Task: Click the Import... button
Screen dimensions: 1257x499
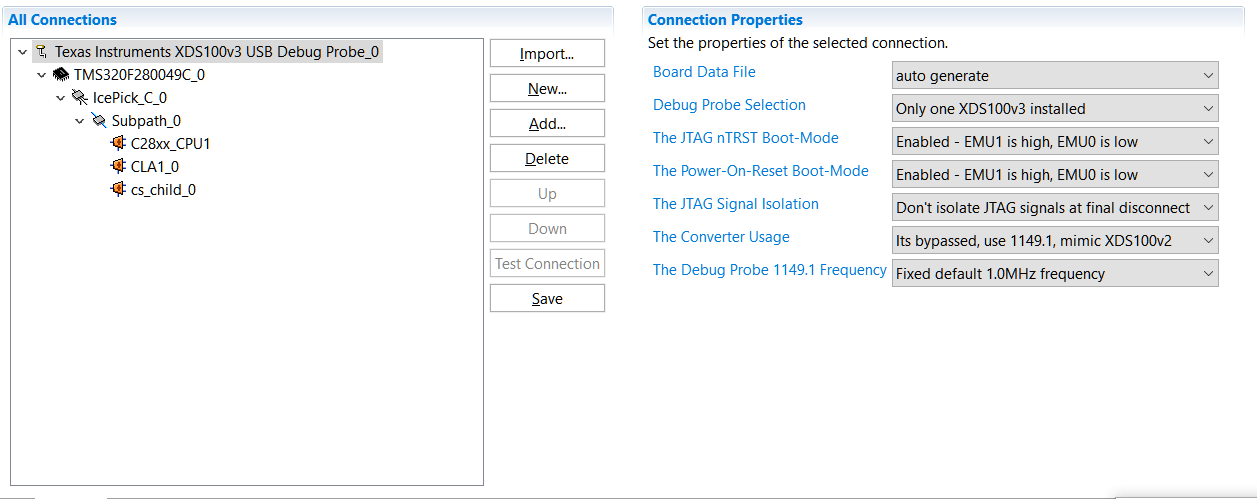Action: pyautogui.click(x=547, y=54)
